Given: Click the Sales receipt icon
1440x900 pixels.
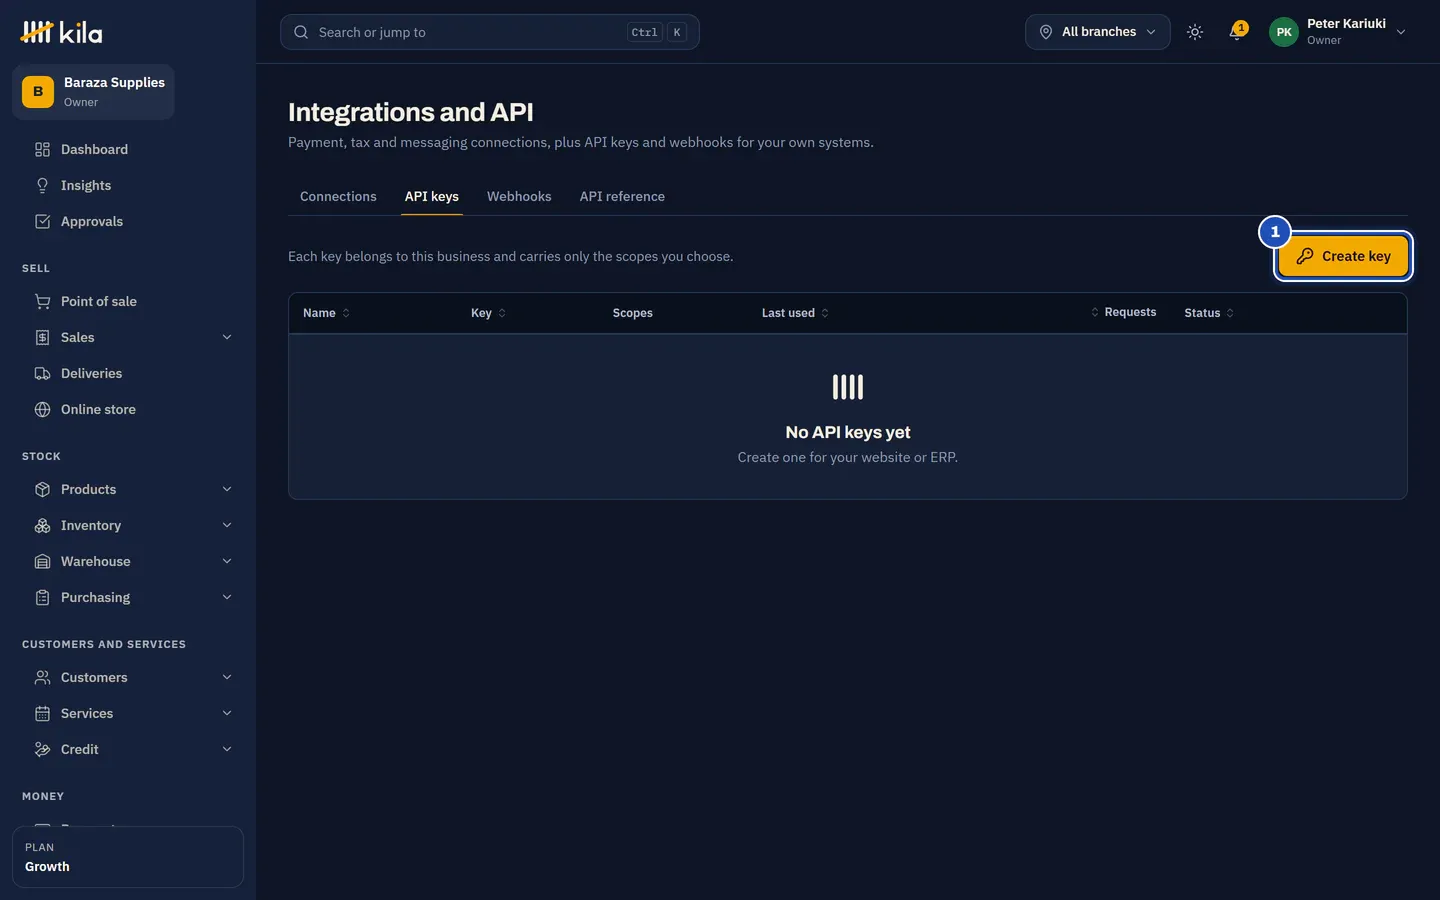Looking at the screenshot, I should tap(42, 337).
